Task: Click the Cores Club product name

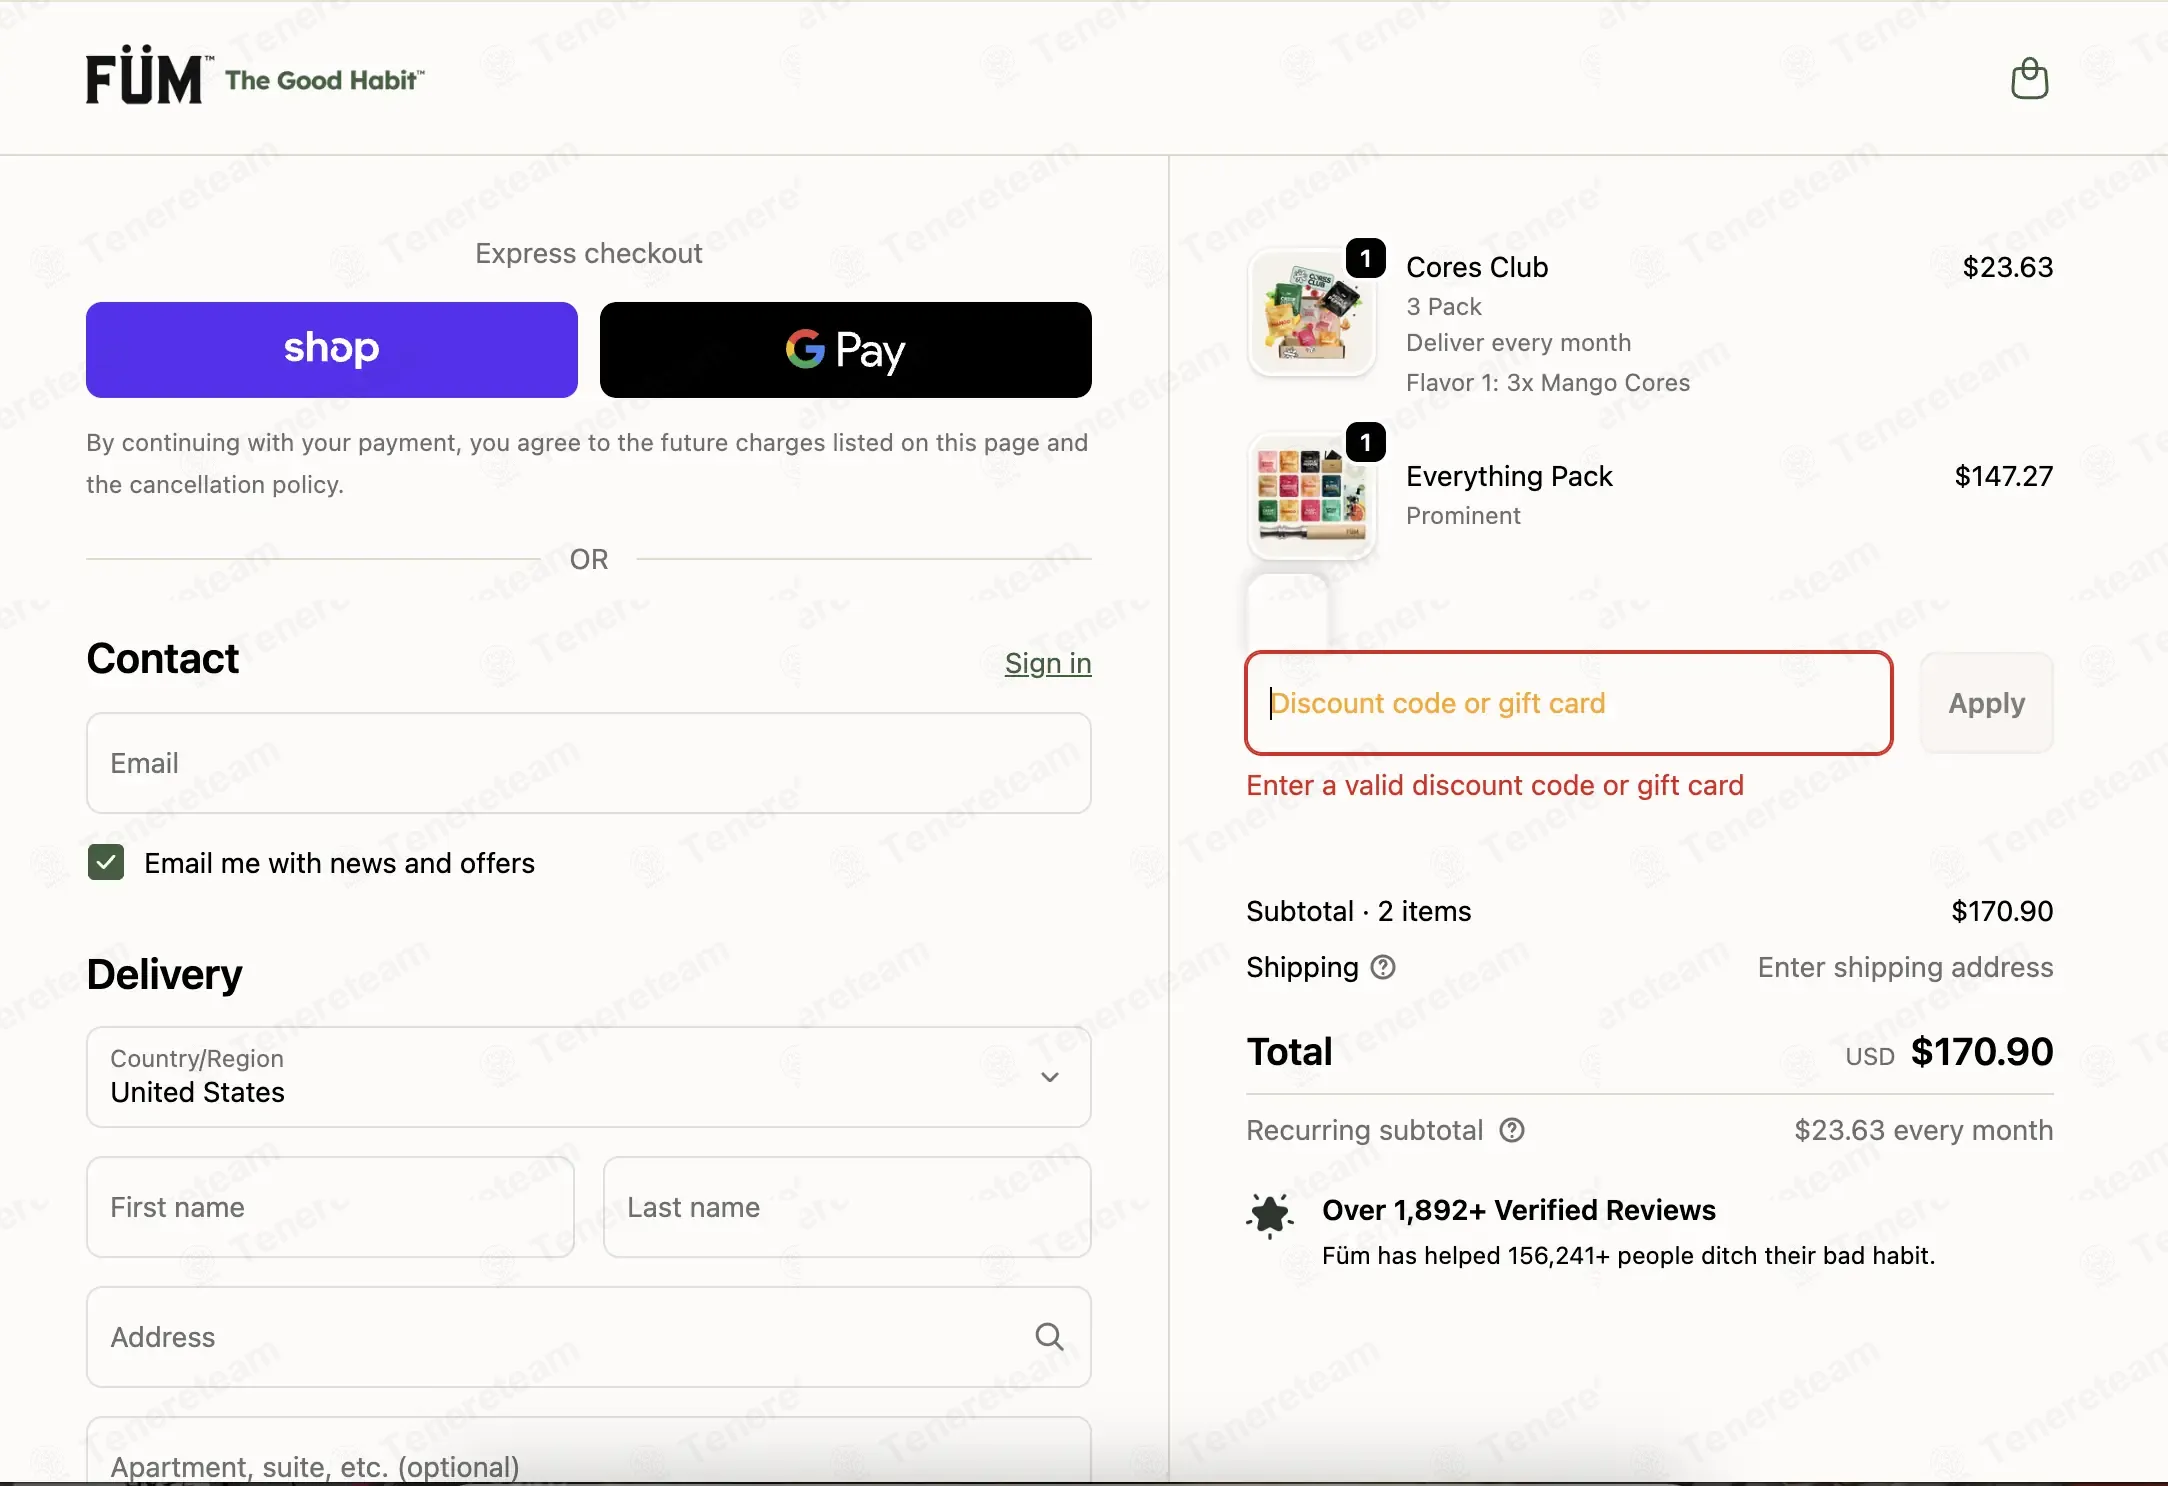Action: (x=1477, y=267)
